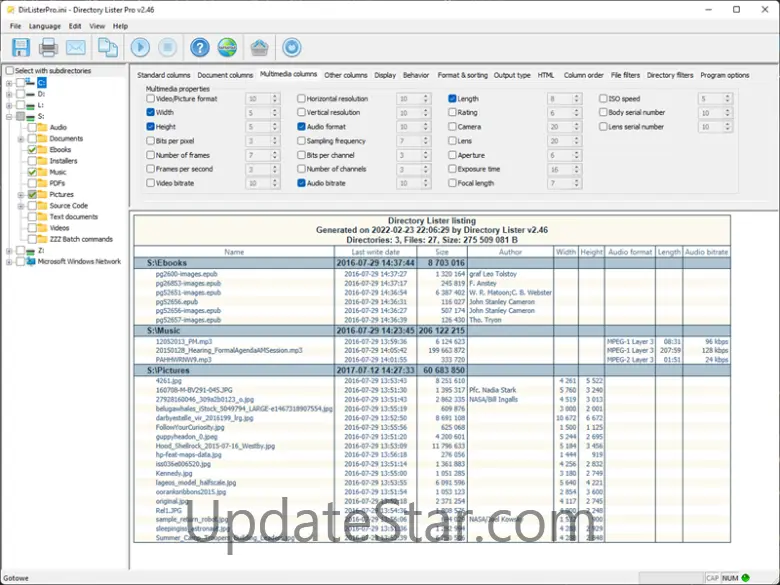
Task: Expand the Pictures folder node
Action: (21, 195)
